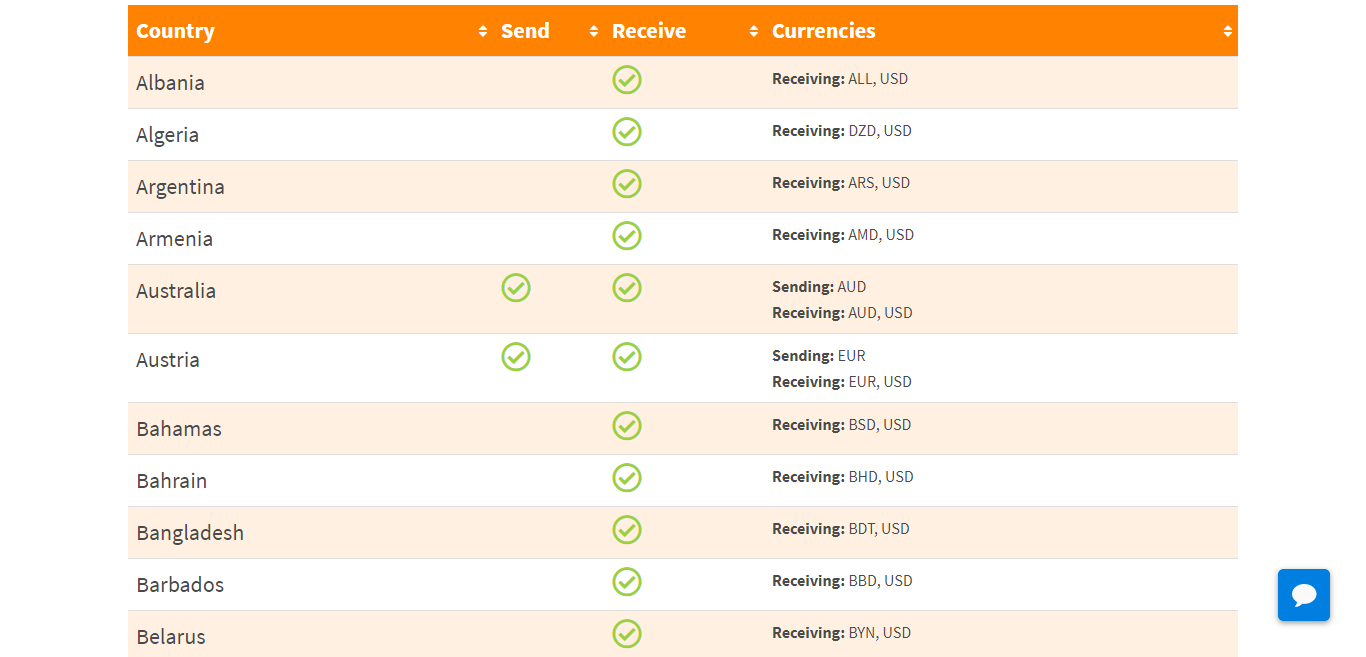Click Belarus' Receive checkmark icon

pyautogui.click(x=627, y=634)
